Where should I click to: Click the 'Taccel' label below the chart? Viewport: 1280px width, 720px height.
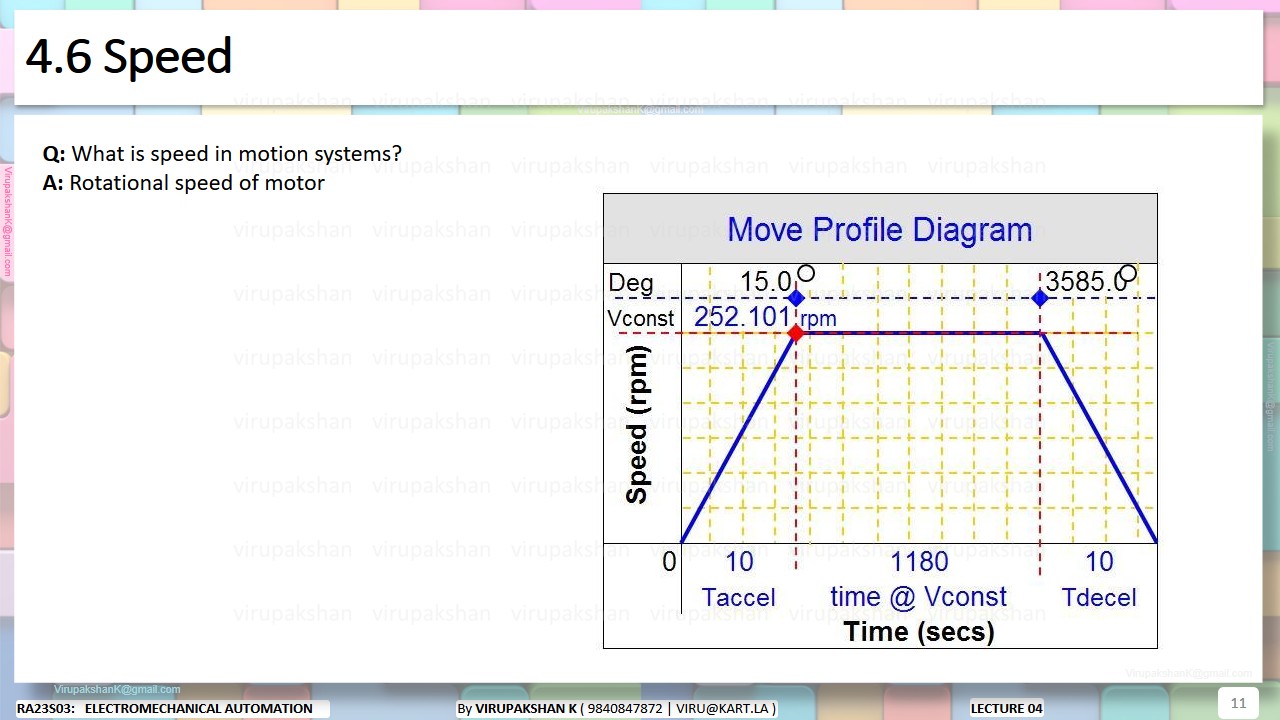tap(738, 598)
